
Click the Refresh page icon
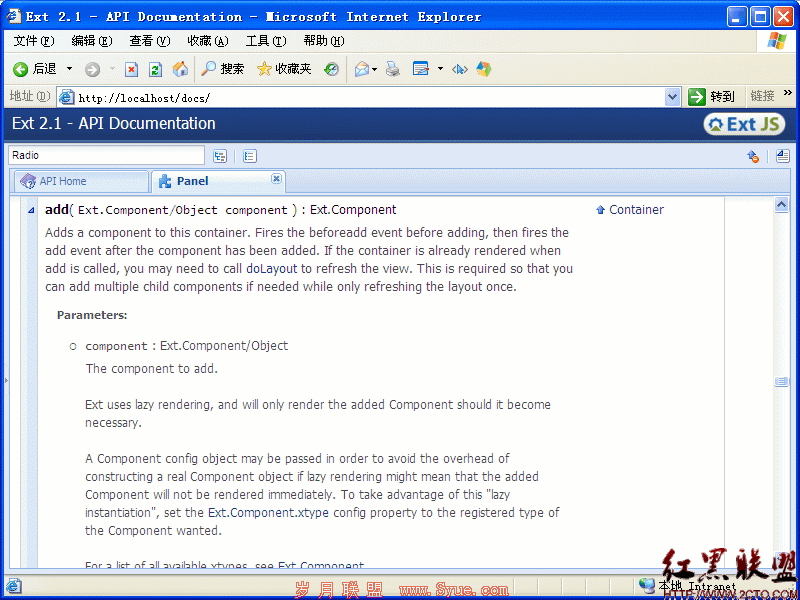pyautogui.click(x=156, y=69)
